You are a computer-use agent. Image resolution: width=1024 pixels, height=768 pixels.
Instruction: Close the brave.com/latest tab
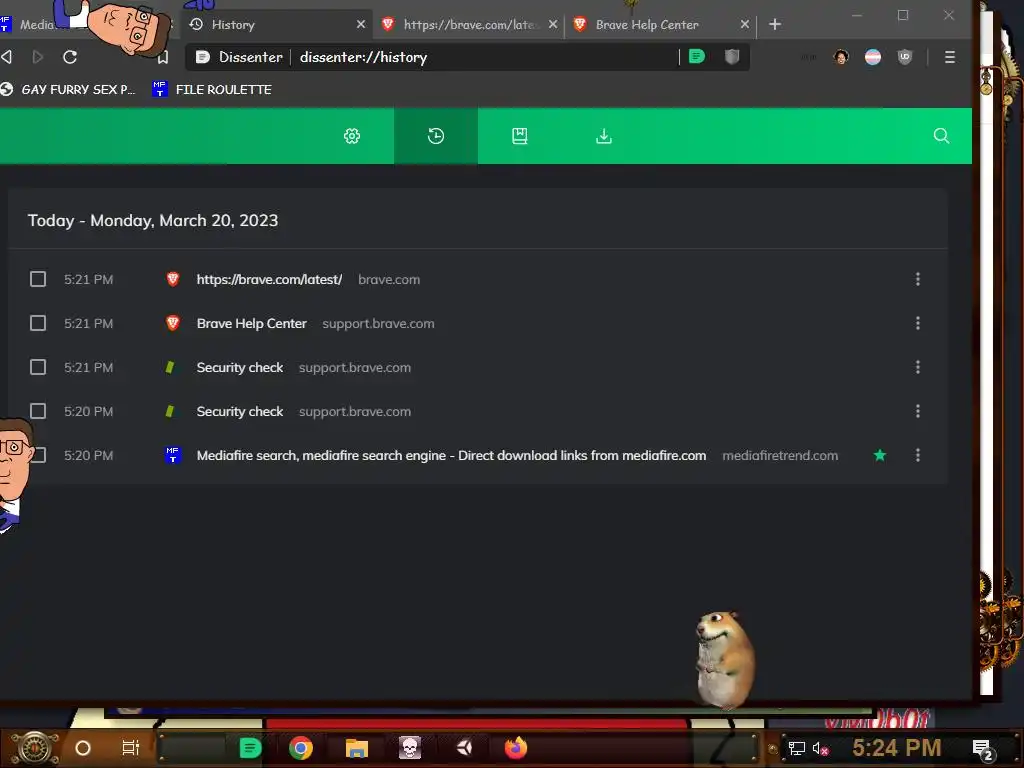pyautogui.click(x=552, y=24)
